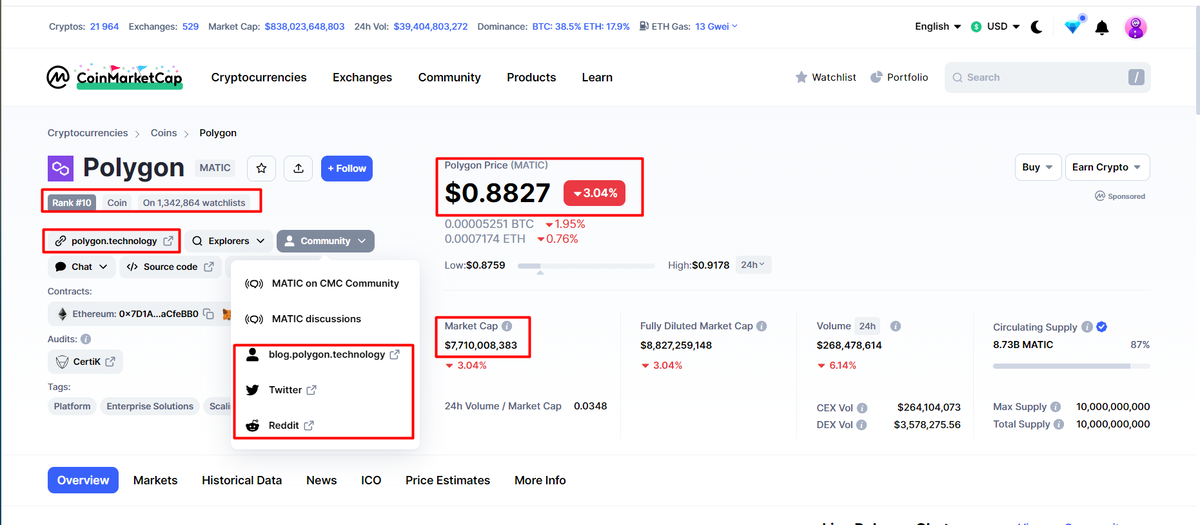This screenshot has height=525, width=1200.
Task: Click the info icon beside Audits
Action: tap(86, 339)
